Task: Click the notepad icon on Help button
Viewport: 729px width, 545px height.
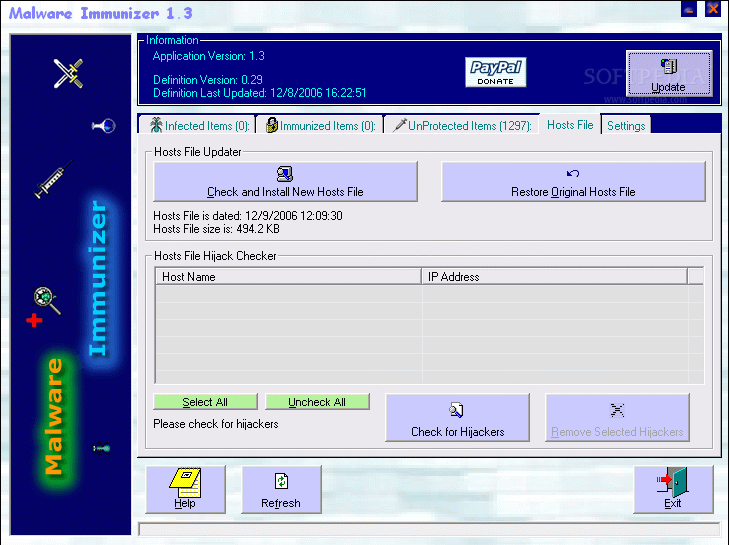Action: pos(185,483)
